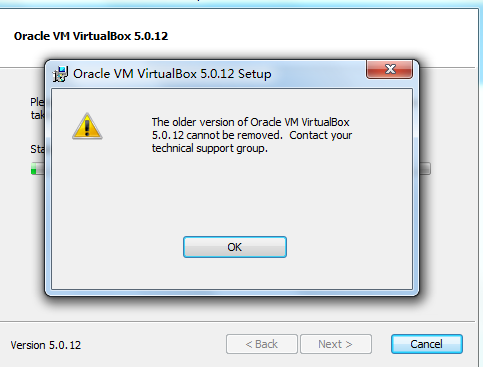
Task: Click the word 'Setup' in the dialog title bar
Action: pyautogui.click(x=255, y=74)
